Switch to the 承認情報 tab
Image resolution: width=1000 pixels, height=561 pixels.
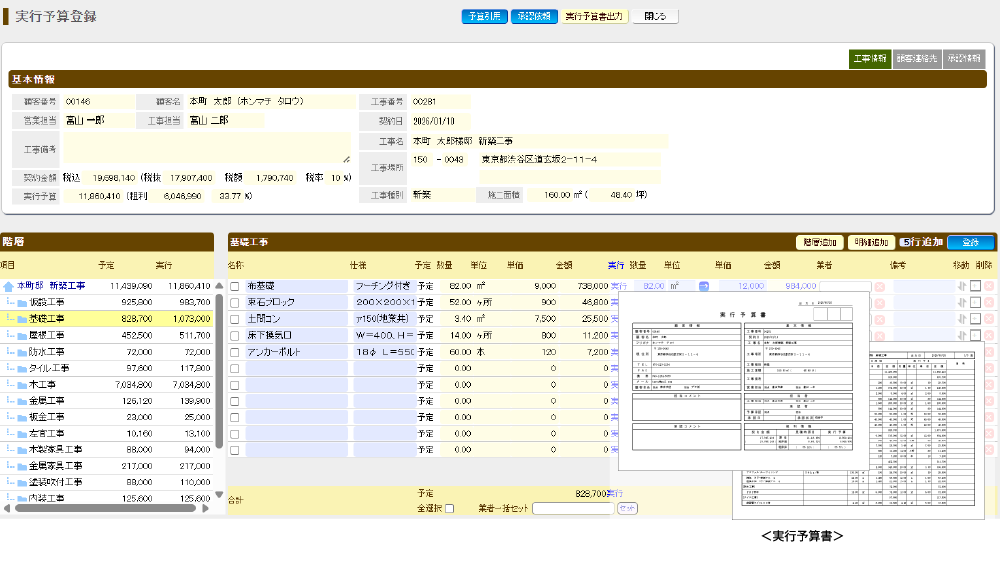click(964, 59)
